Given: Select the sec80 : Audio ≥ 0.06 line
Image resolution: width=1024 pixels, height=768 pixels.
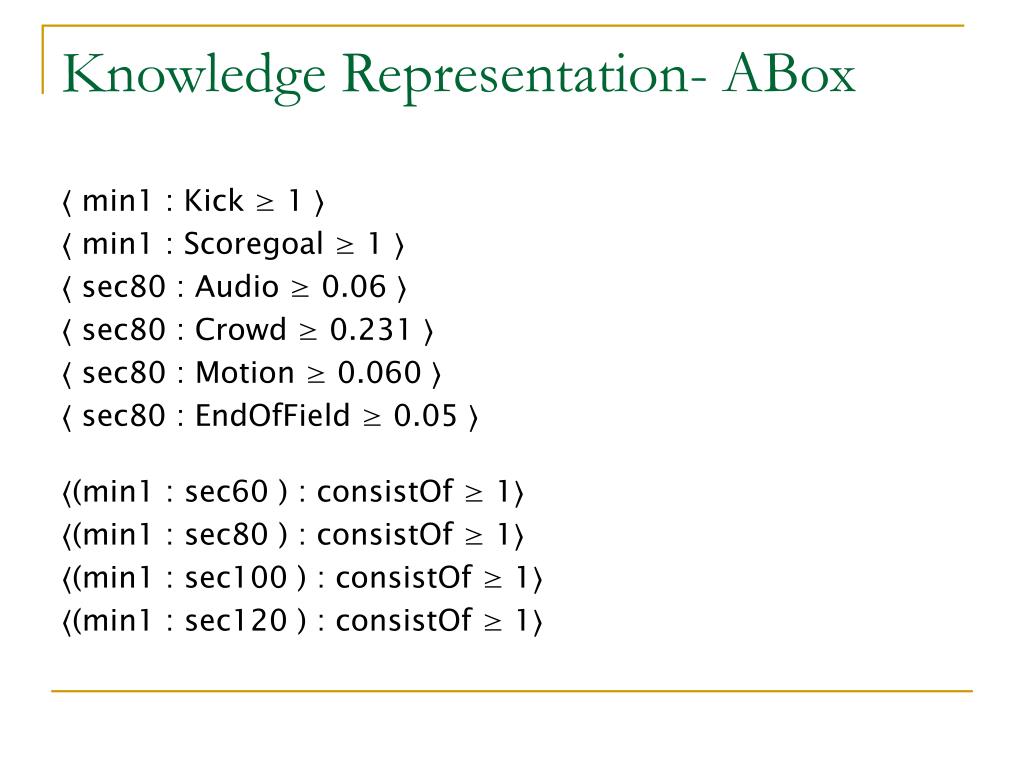Looking at the screenshot, I should pyautogui.click(x=234, y=287).
